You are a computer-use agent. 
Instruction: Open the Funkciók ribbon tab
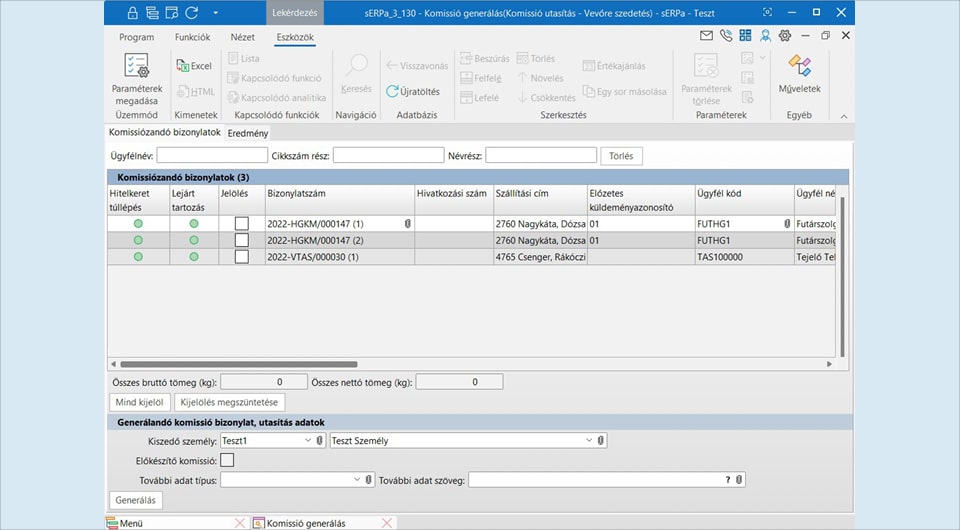click(192, 37)
